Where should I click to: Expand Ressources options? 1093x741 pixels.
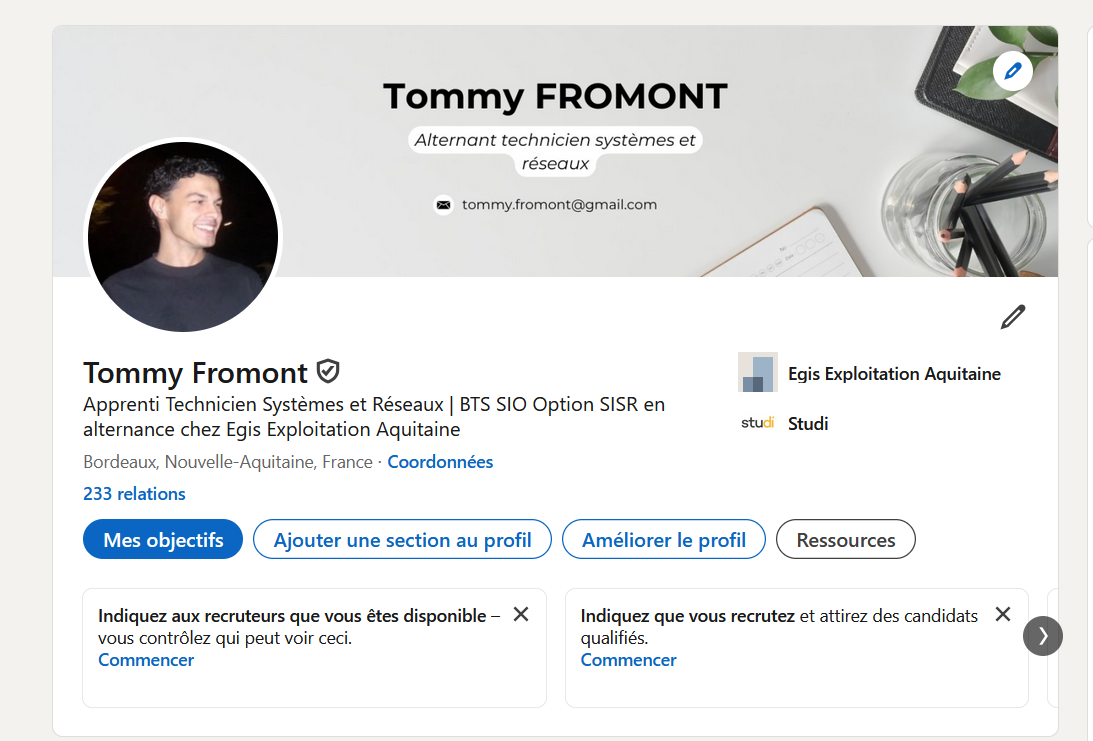[845, 539]
